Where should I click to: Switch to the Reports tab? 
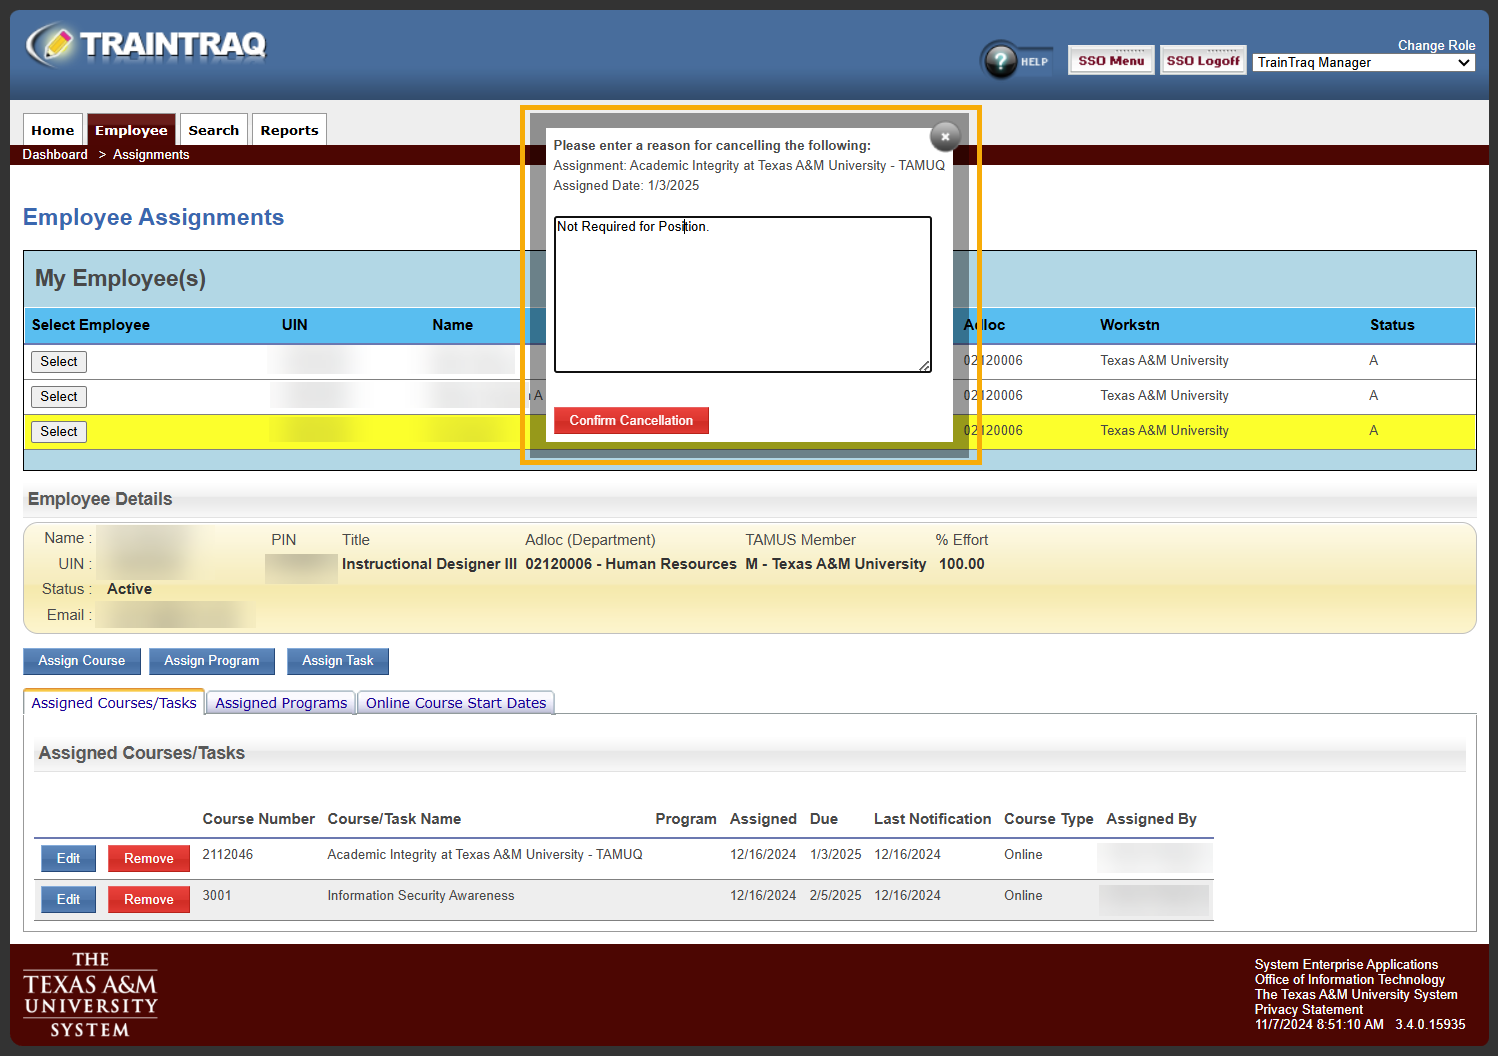289,129
